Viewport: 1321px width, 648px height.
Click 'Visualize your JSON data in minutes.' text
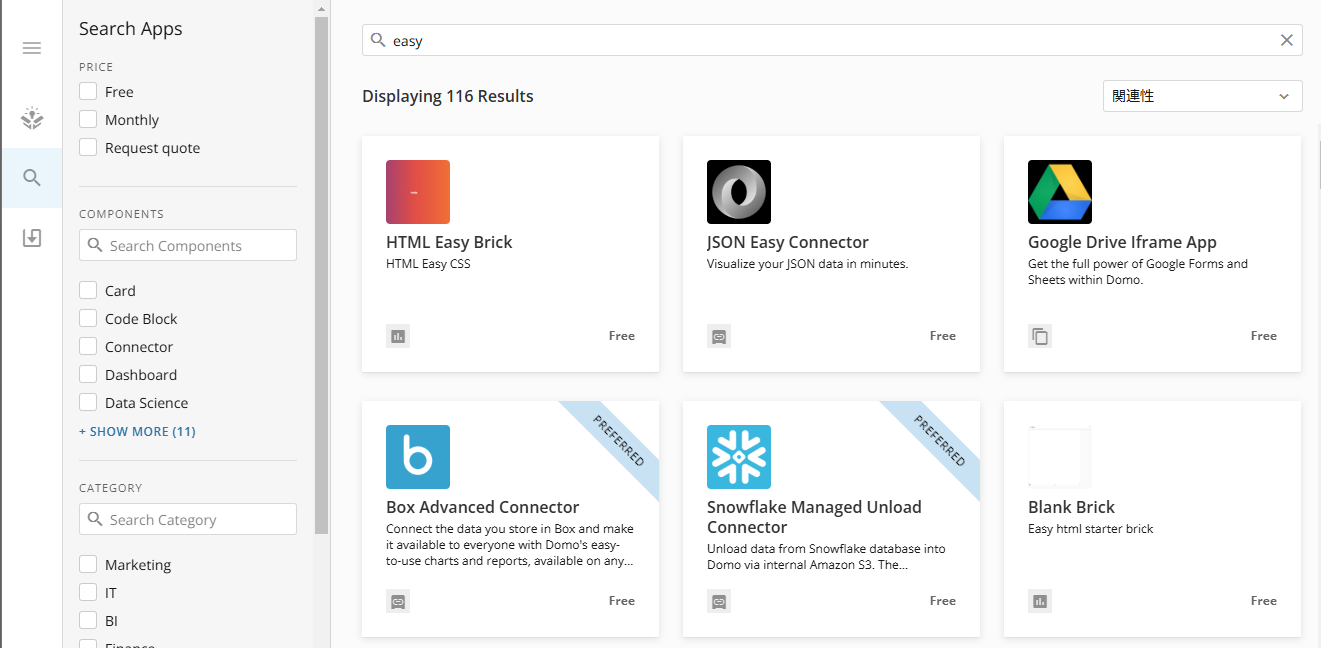807,264
